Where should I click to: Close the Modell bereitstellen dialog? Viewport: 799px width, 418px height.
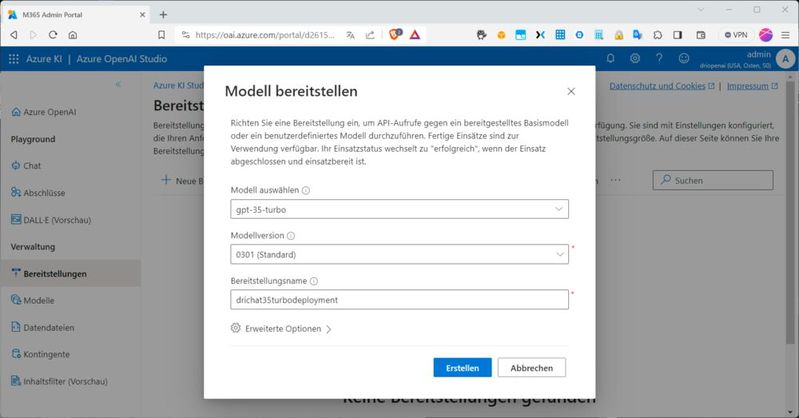click(x=571, y=91)
